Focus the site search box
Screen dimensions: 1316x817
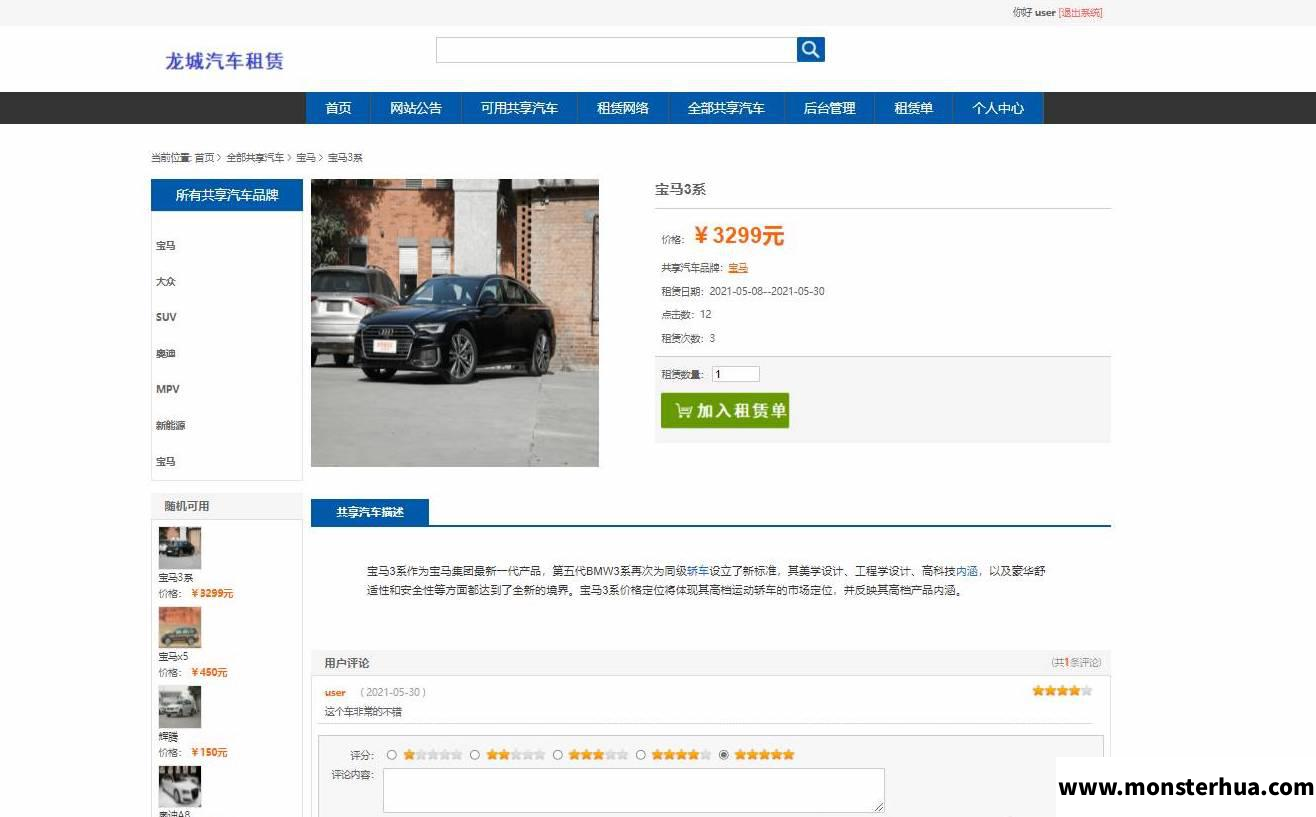pyautogui.click(x=616, y=50)
